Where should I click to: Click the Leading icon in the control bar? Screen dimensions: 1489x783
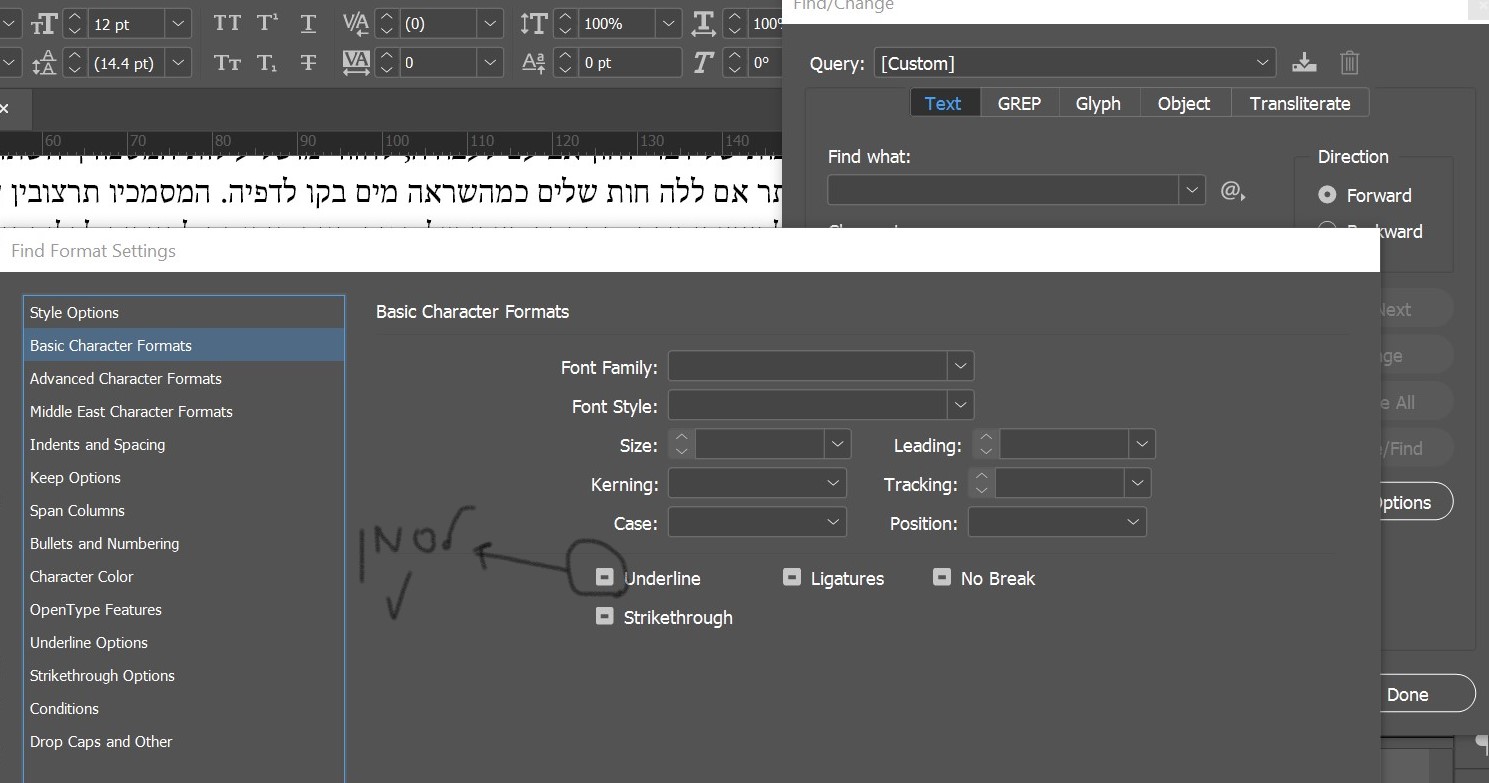pos(45,62)
